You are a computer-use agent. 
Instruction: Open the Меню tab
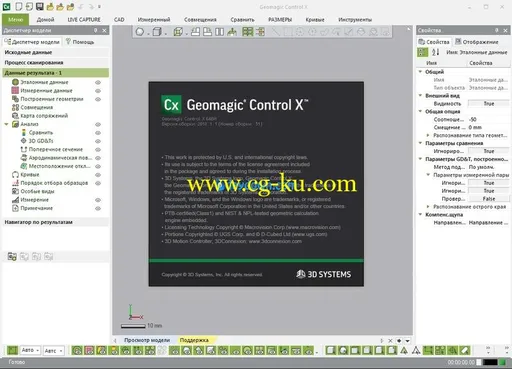tap(15, 19)
